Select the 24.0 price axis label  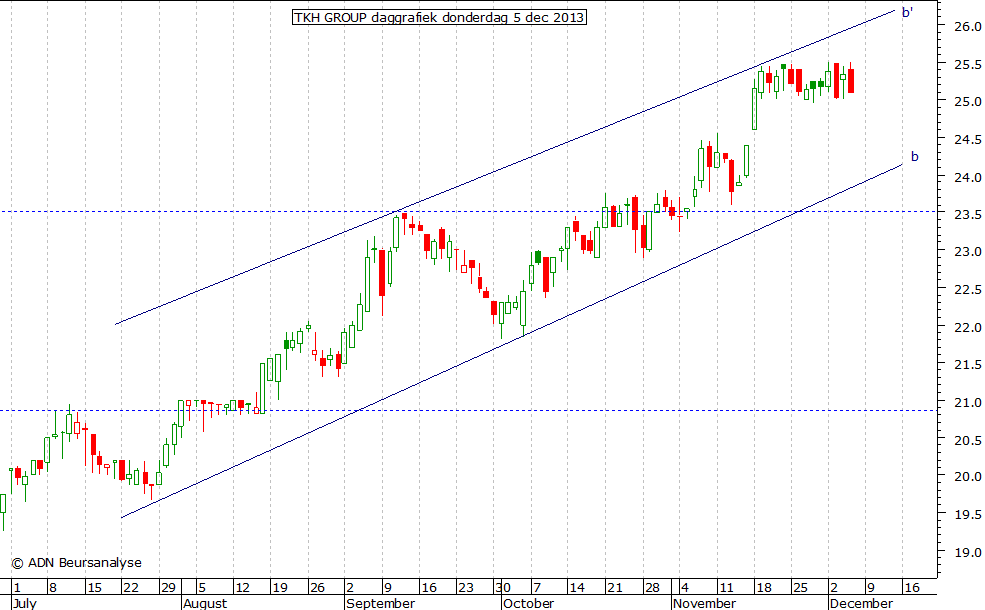[x=967, y=177]
